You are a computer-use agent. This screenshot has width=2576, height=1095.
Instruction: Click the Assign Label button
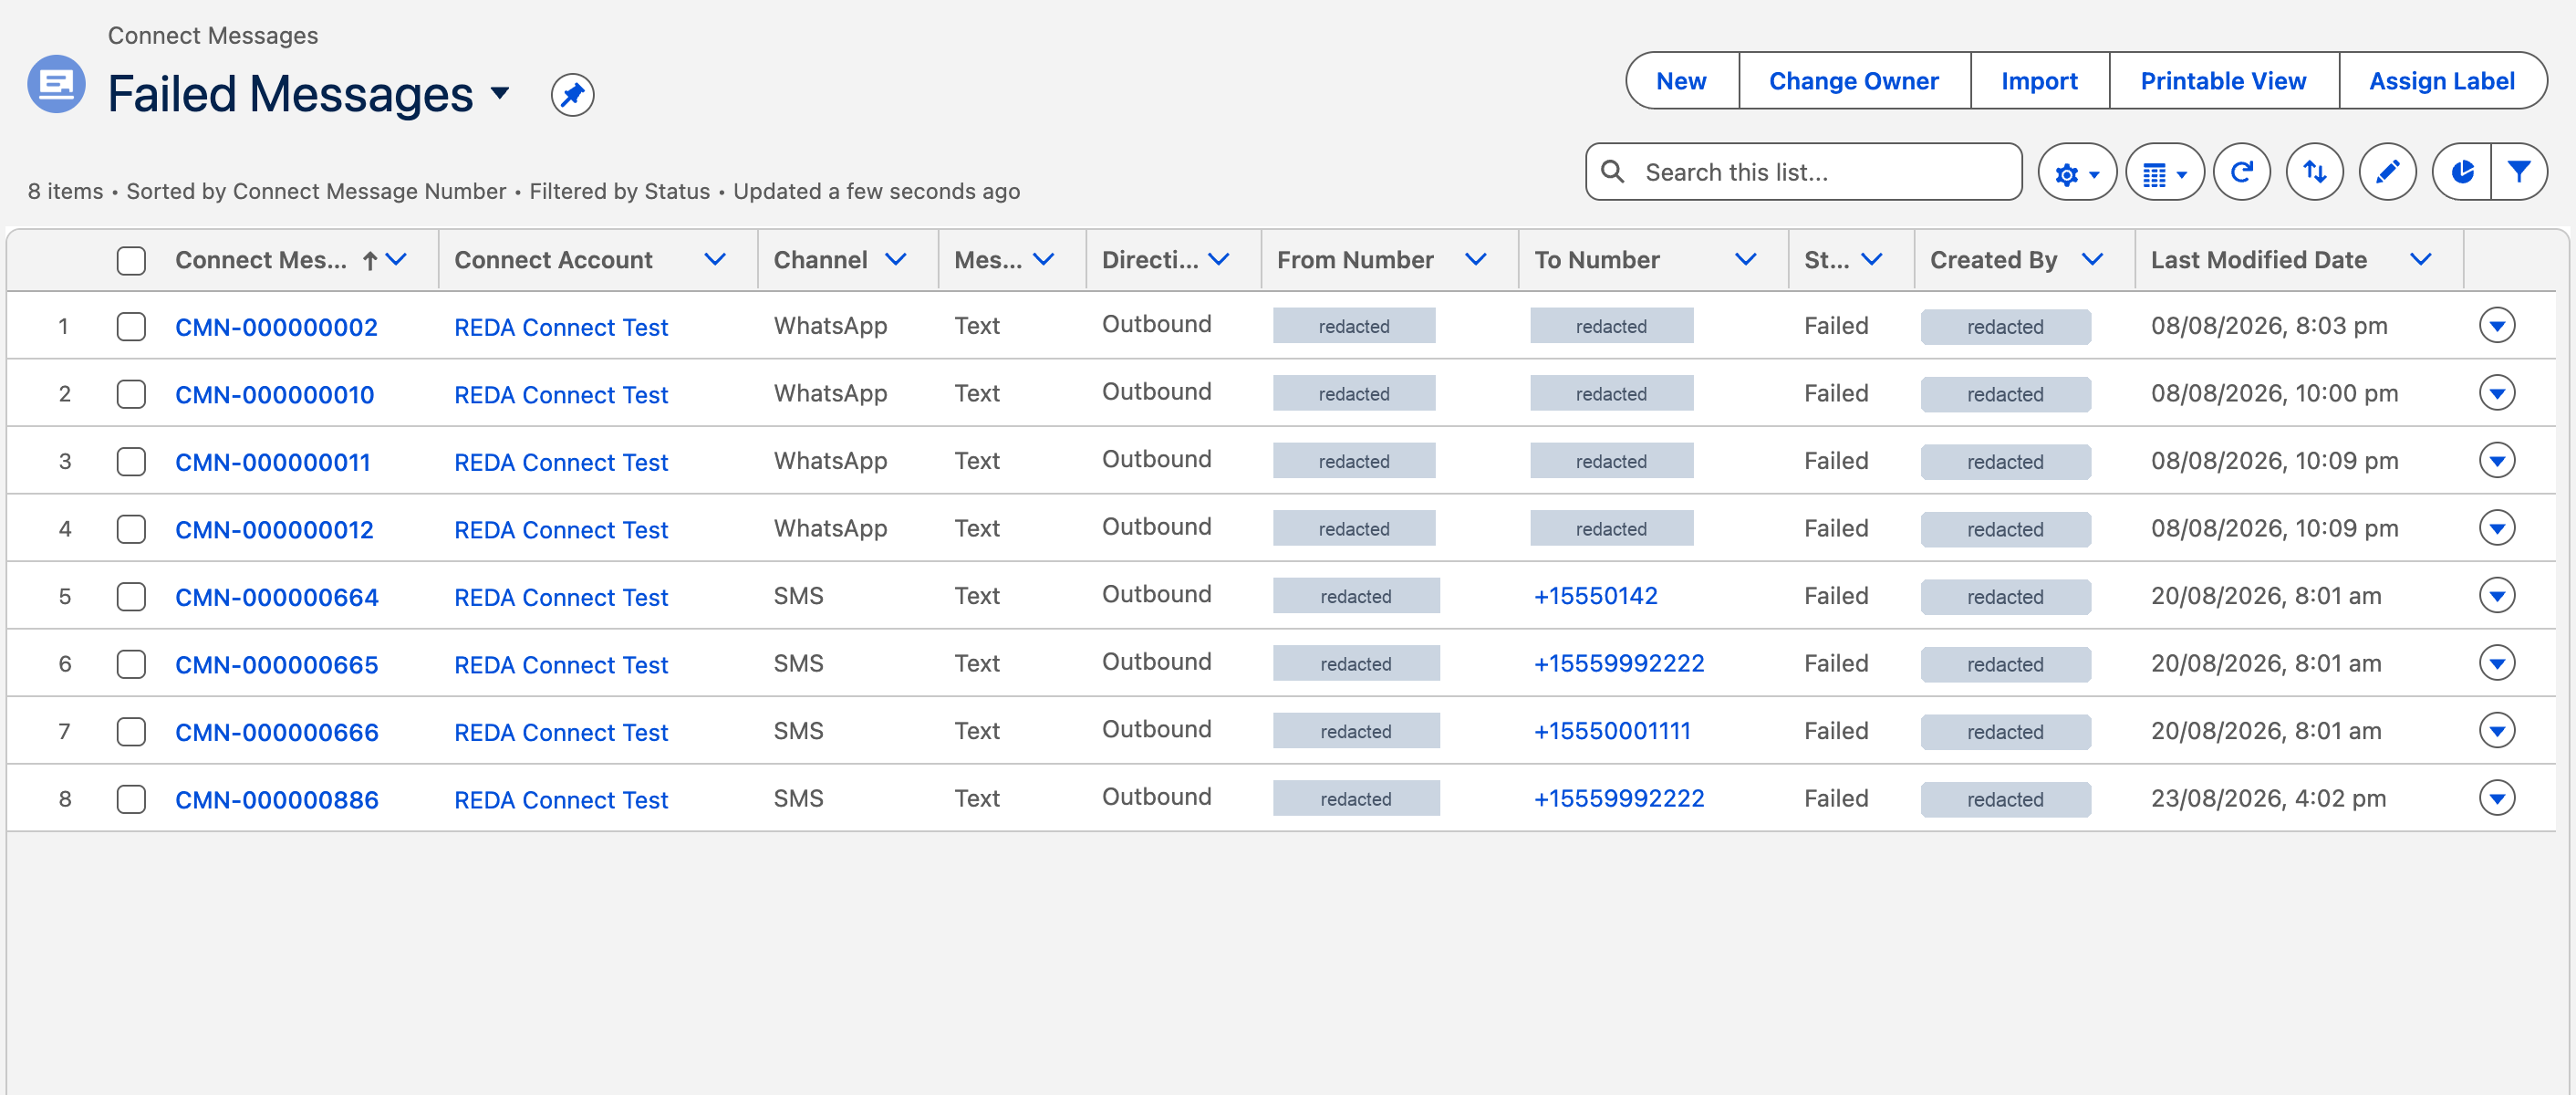pyautogui.click(x=2441, y=81)
